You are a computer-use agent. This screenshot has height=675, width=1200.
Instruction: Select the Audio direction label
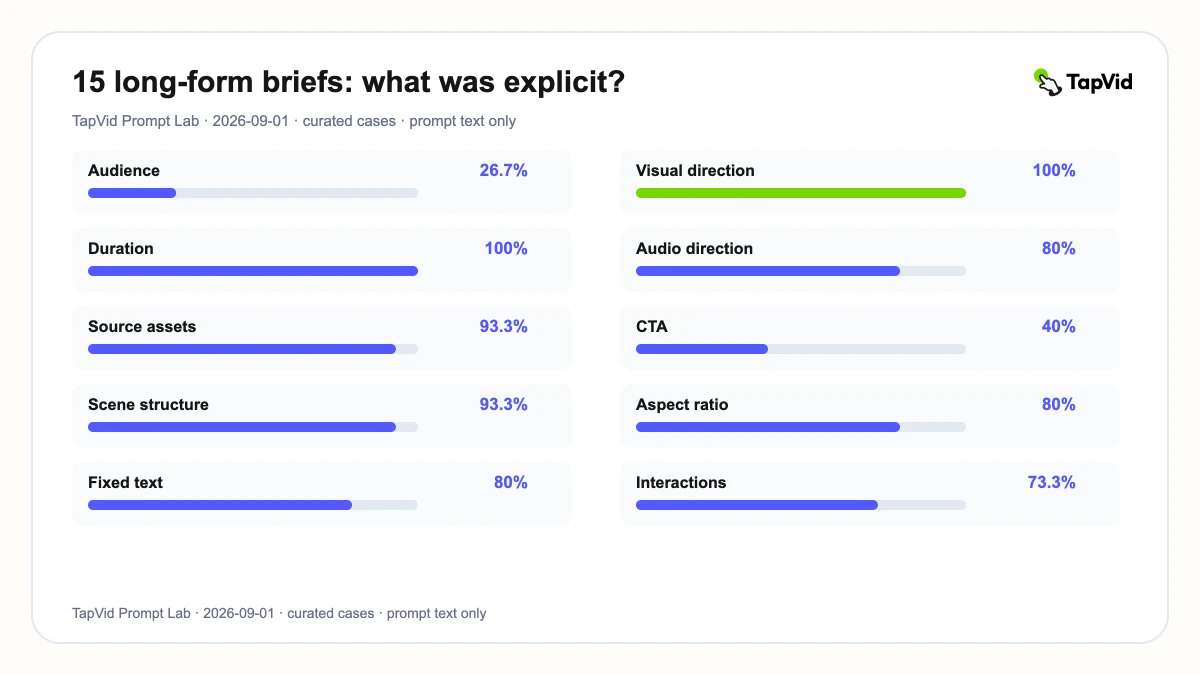click(695, 248)
